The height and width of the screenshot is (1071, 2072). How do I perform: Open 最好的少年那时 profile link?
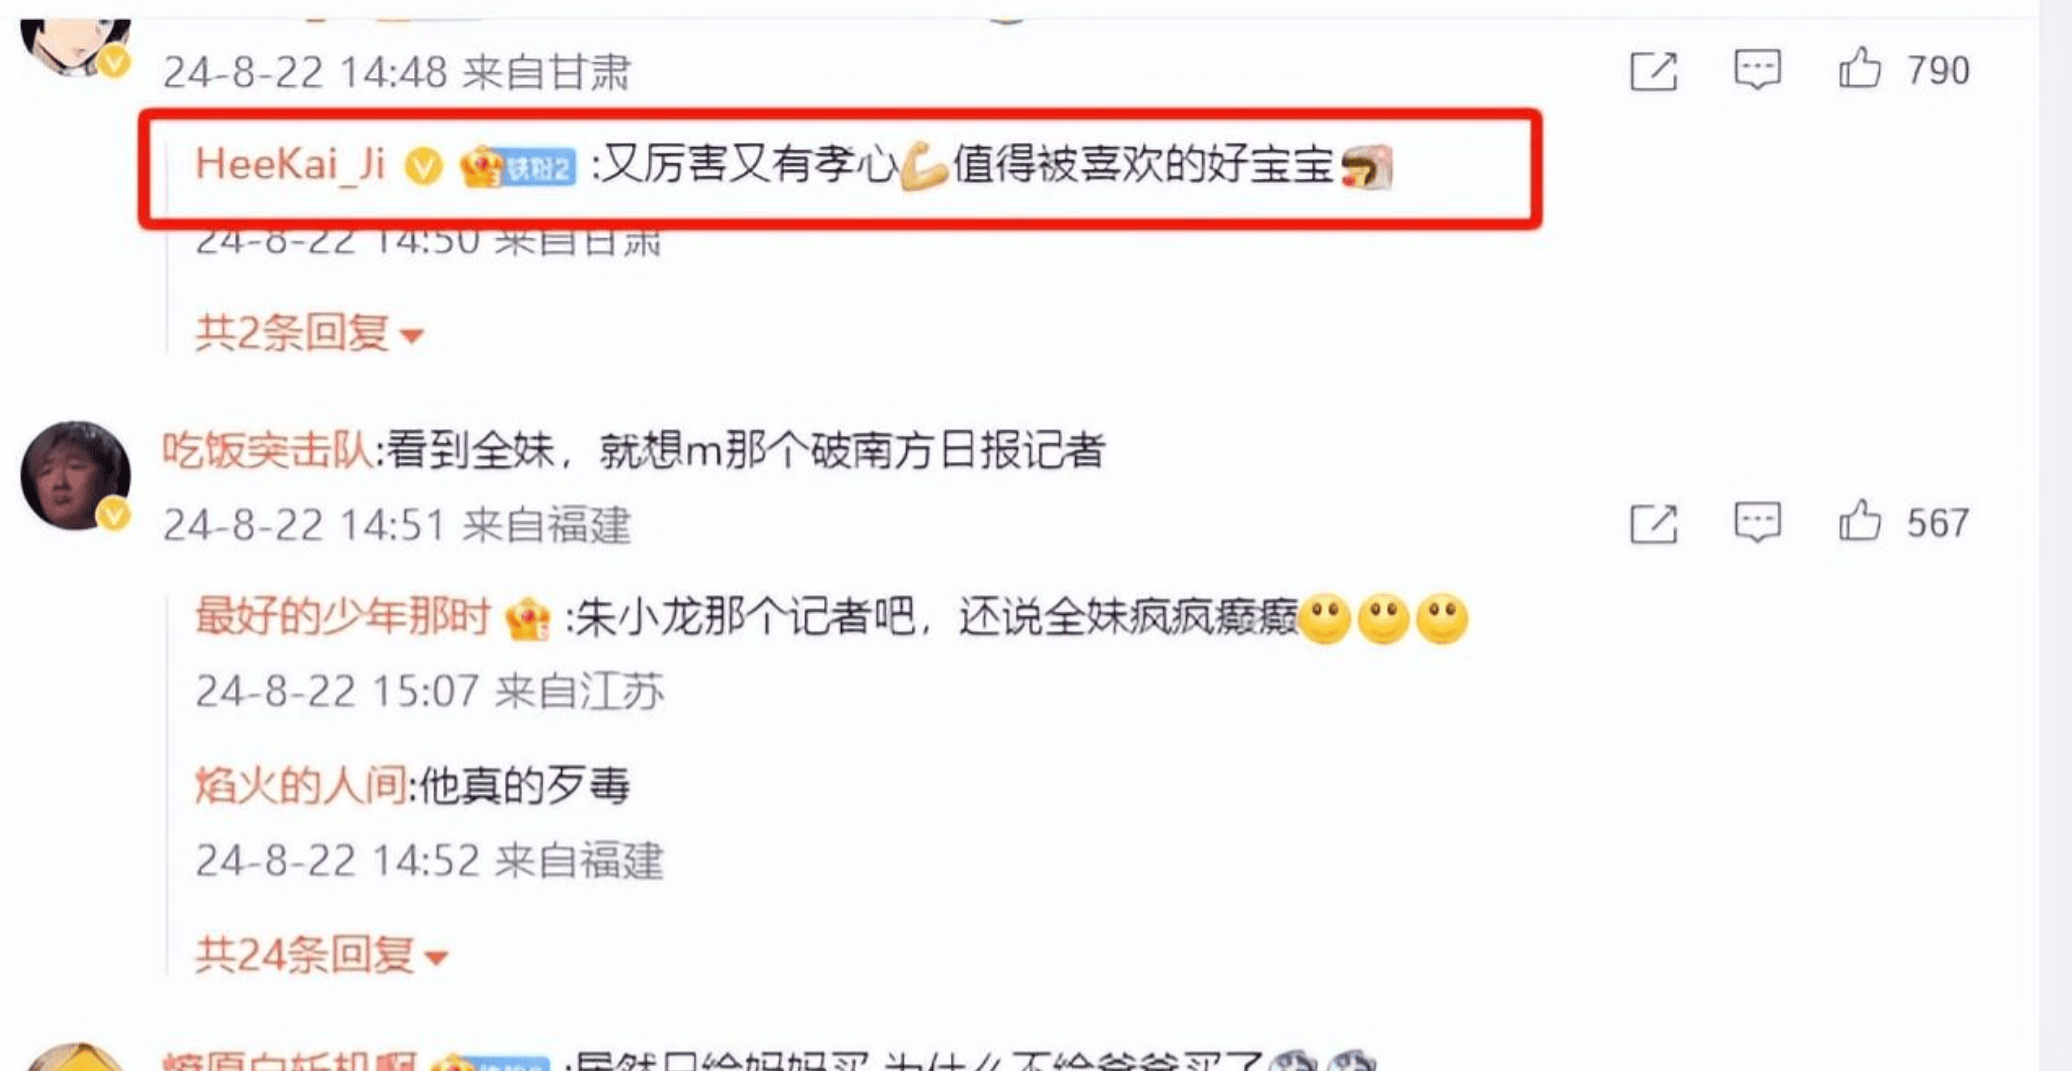(x=342, y=617)
